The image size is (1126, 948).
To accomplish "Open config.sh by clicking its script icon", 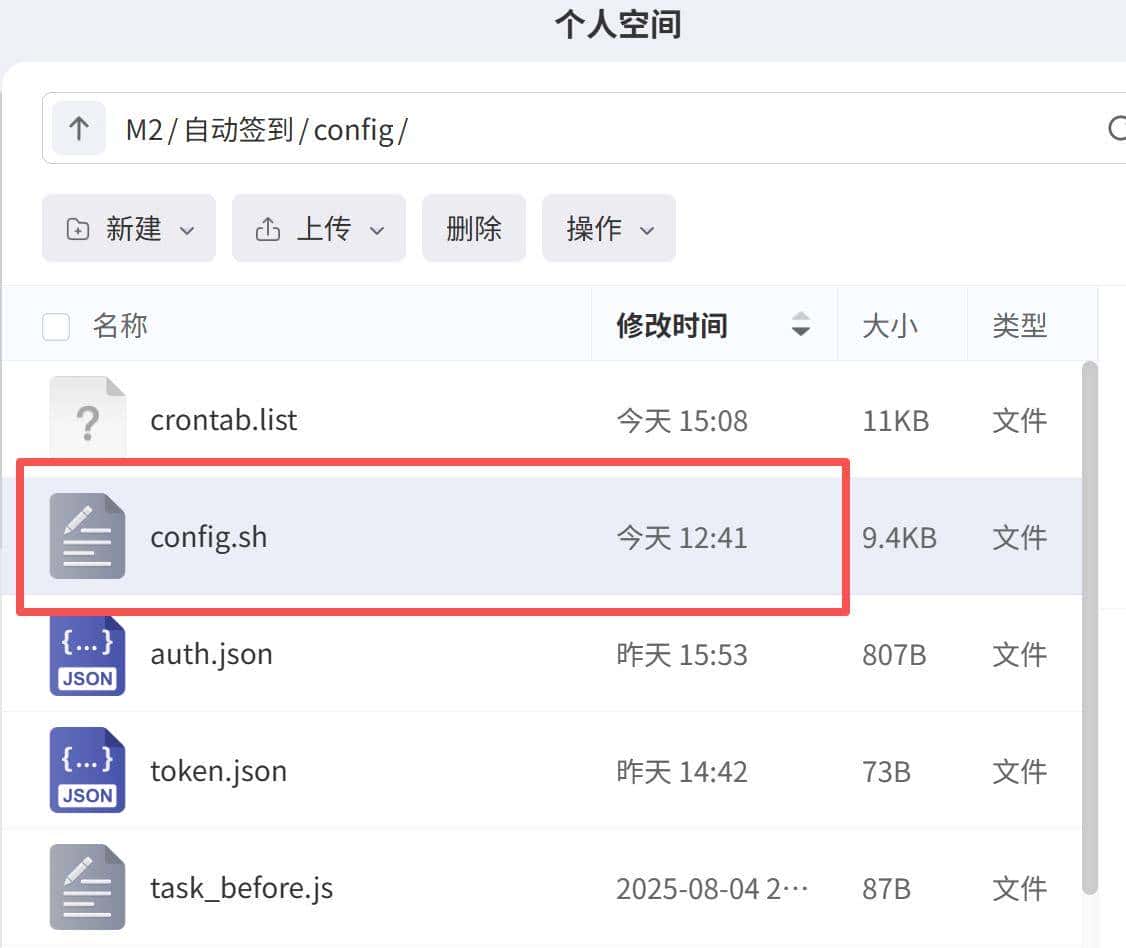I will [87, 537].
